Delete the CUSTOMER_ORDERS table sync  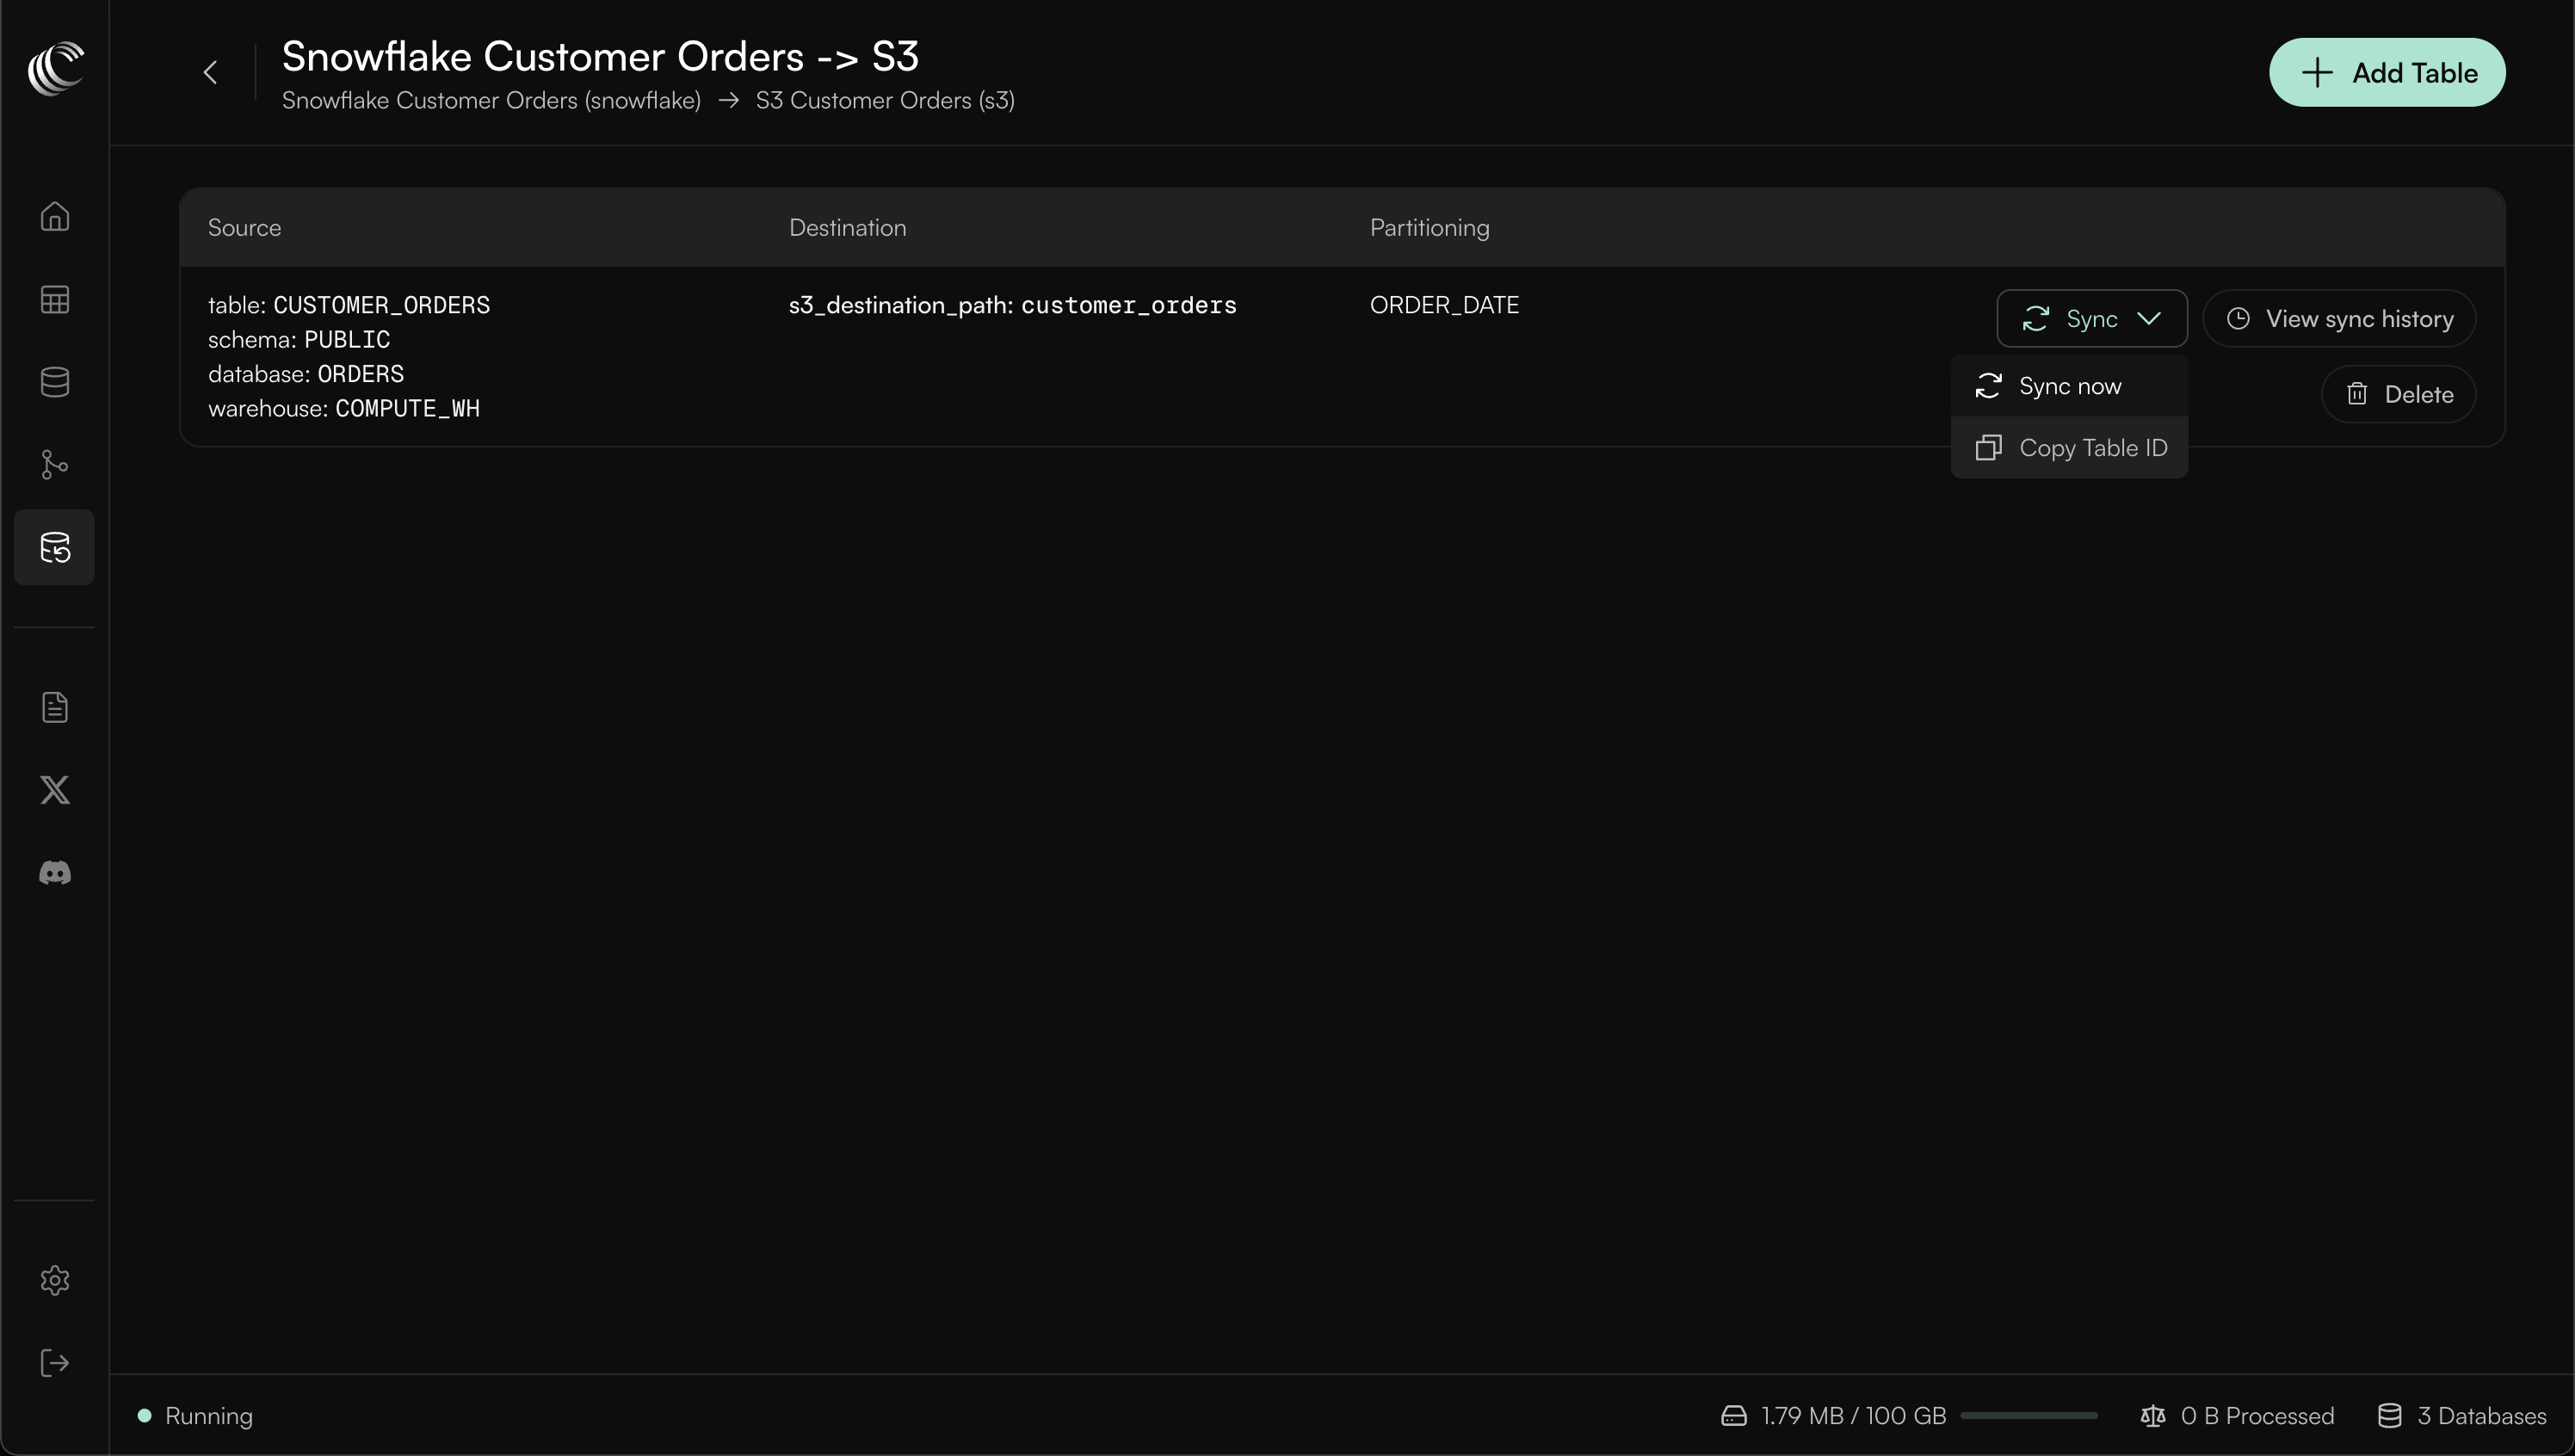point(2398,394)
